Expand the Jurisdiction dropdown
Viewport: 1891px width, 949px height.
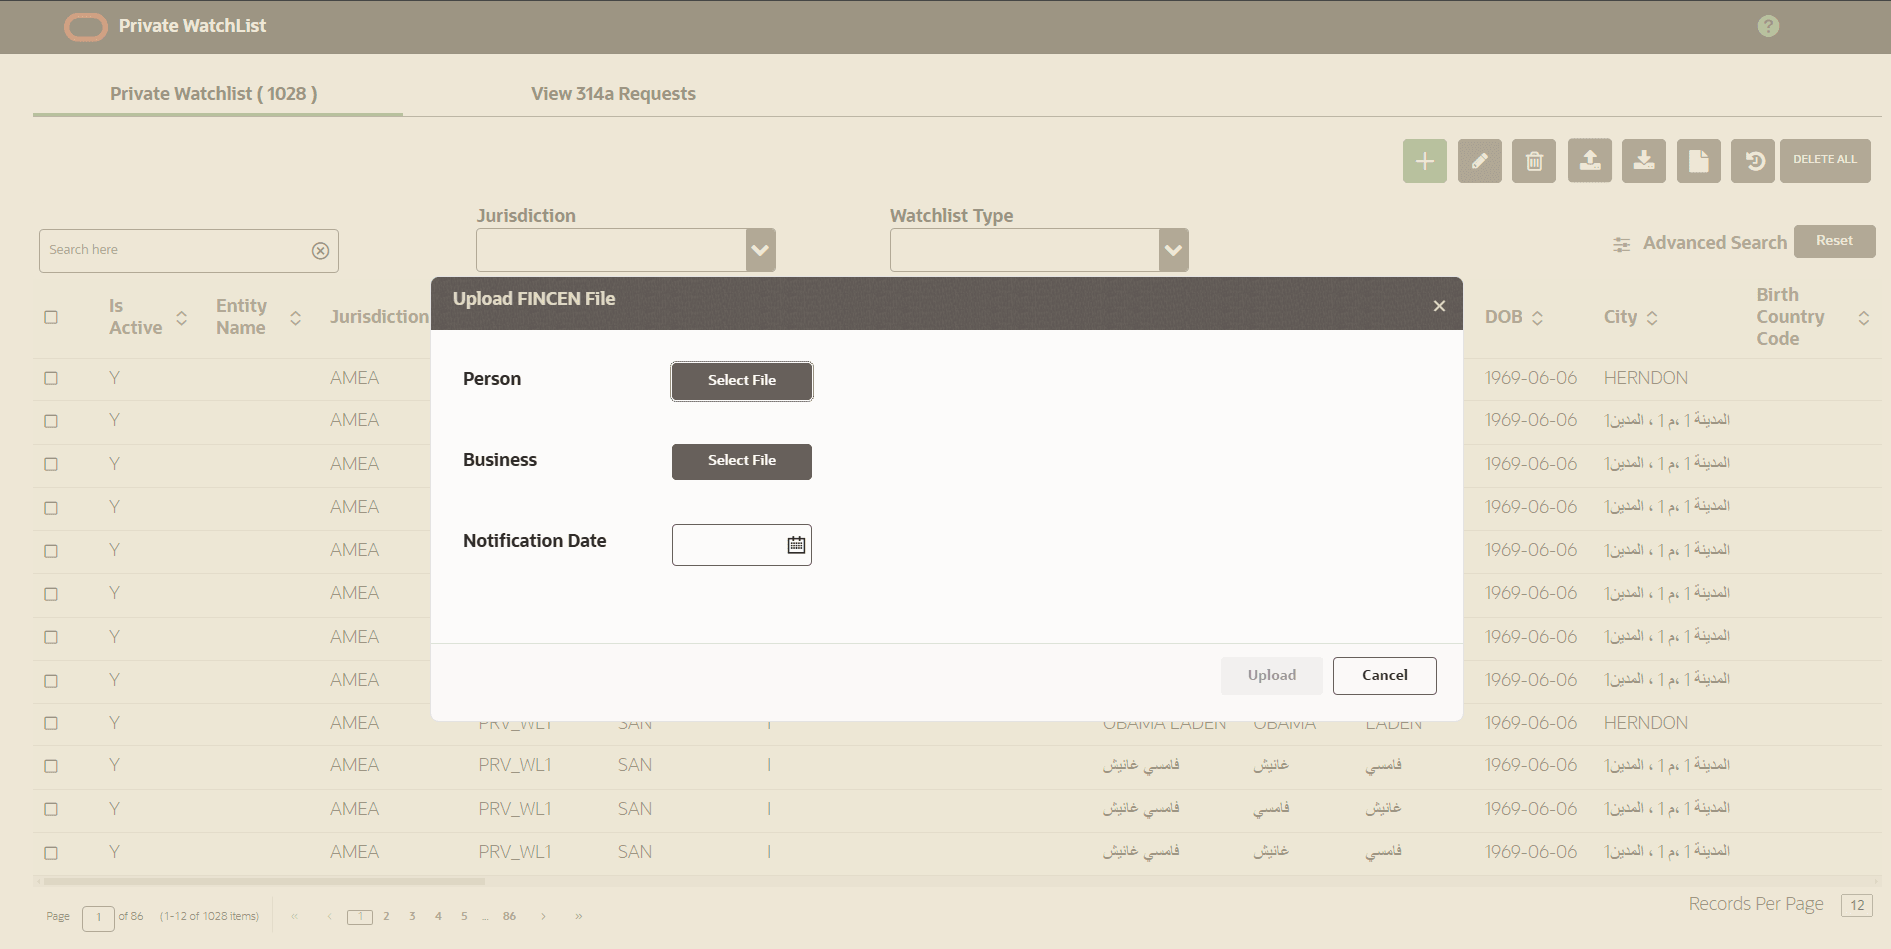[x=761, y=250]
